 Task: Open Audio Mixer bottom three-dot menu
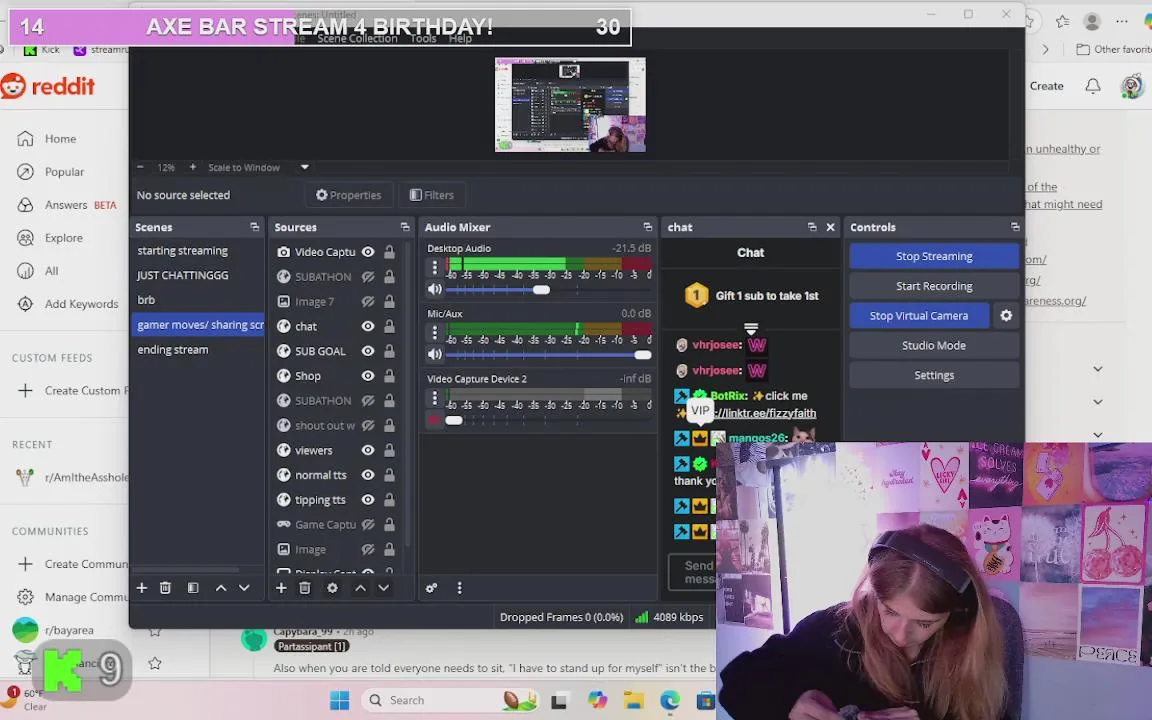tap(459, 588)
